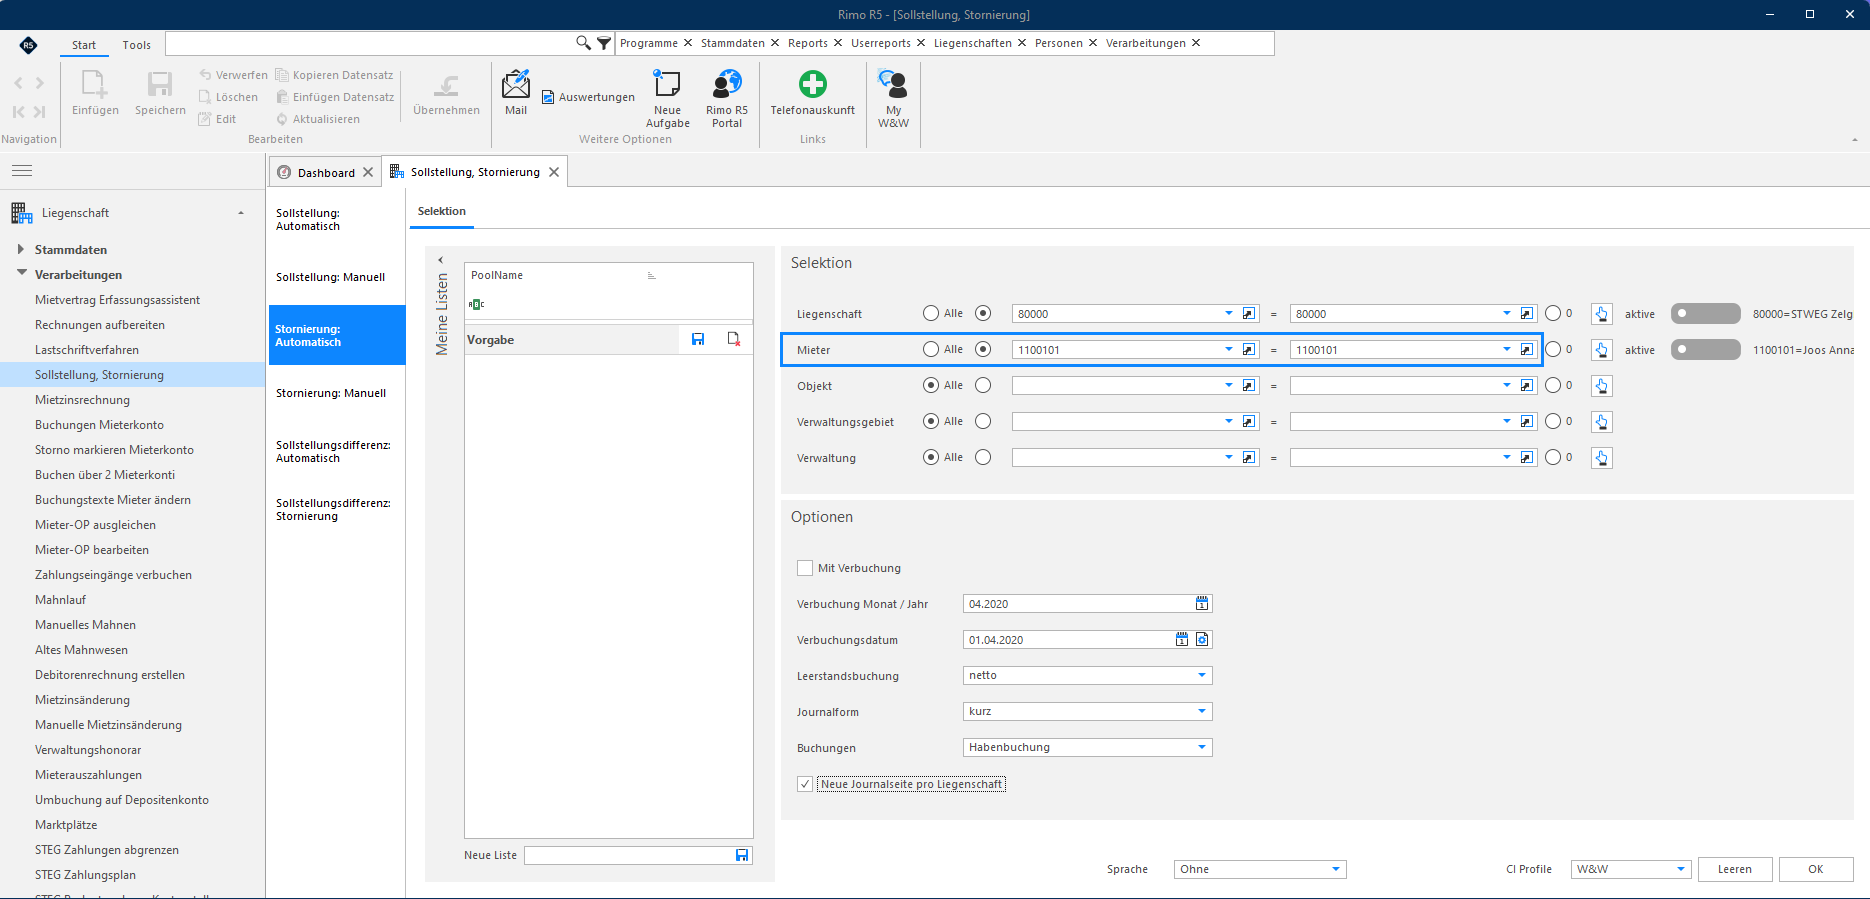Viewport: 1870px width, 899px height.
Task: Click the filter funnel icon
Action: 604,43
